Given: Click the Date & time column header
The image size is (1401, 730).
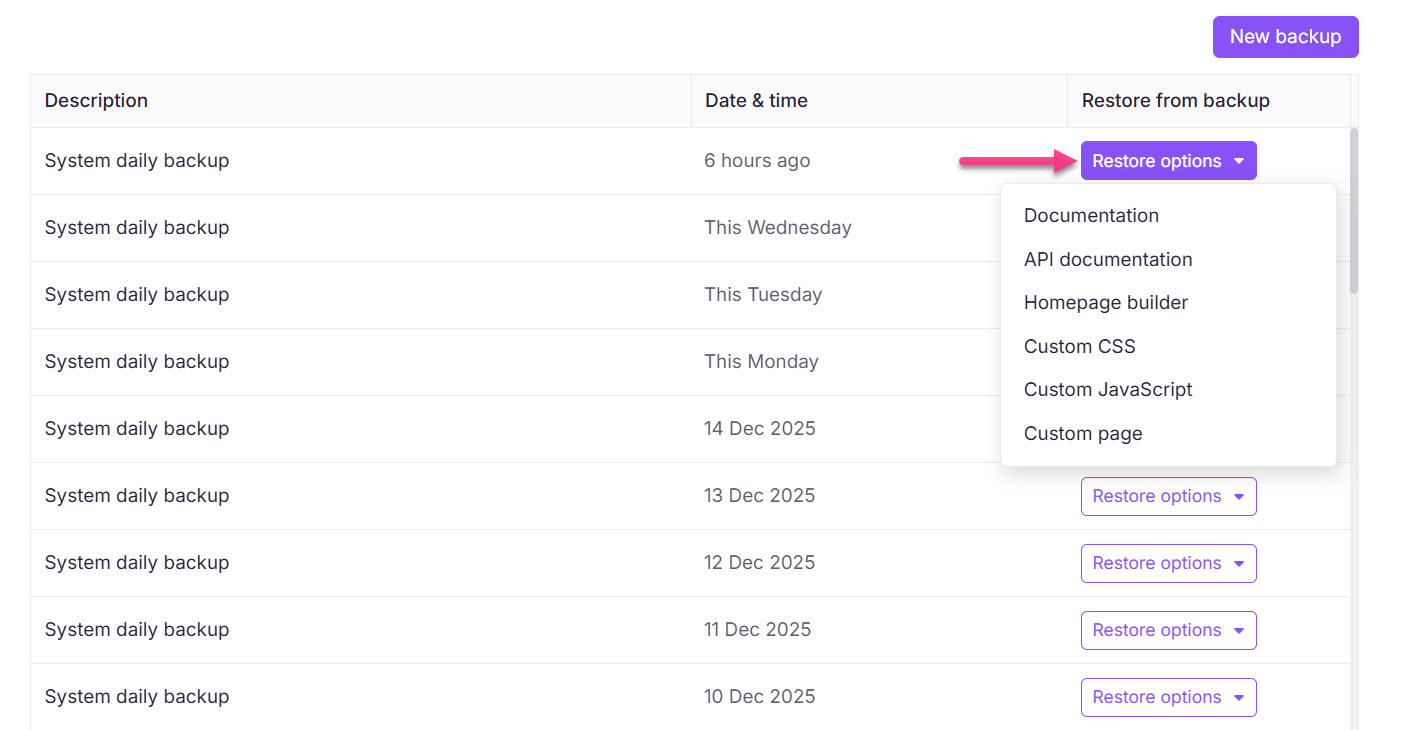Looking at the screenshot, I should coord(756,100).
